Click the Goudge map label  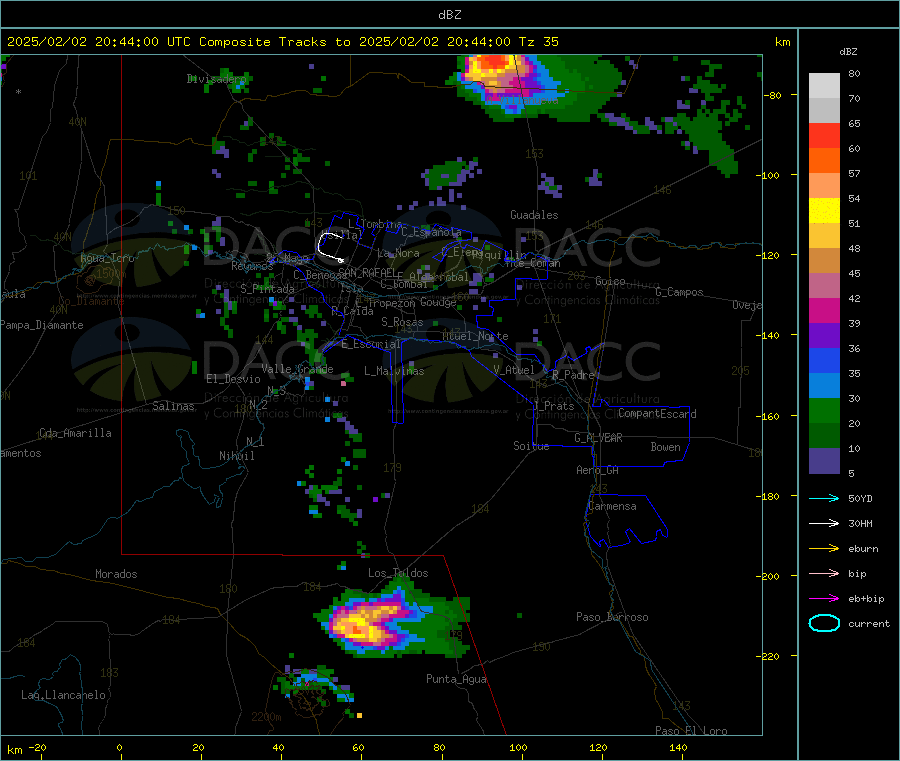coord(438,302)
